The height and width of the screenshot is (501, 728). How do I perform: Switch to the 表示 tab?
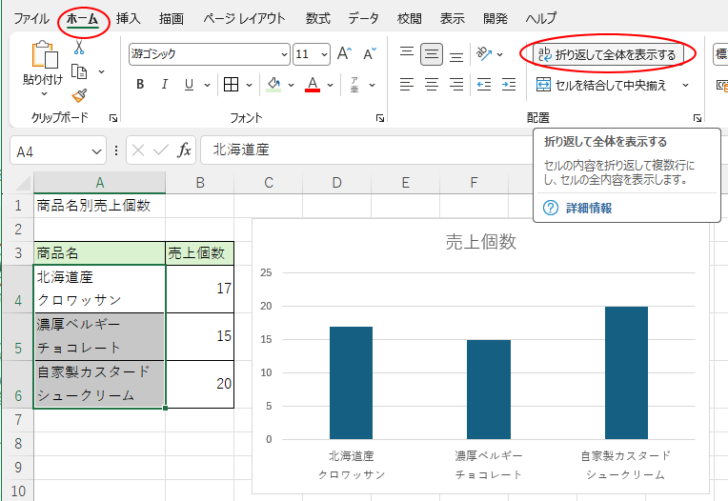coord(452,19)
